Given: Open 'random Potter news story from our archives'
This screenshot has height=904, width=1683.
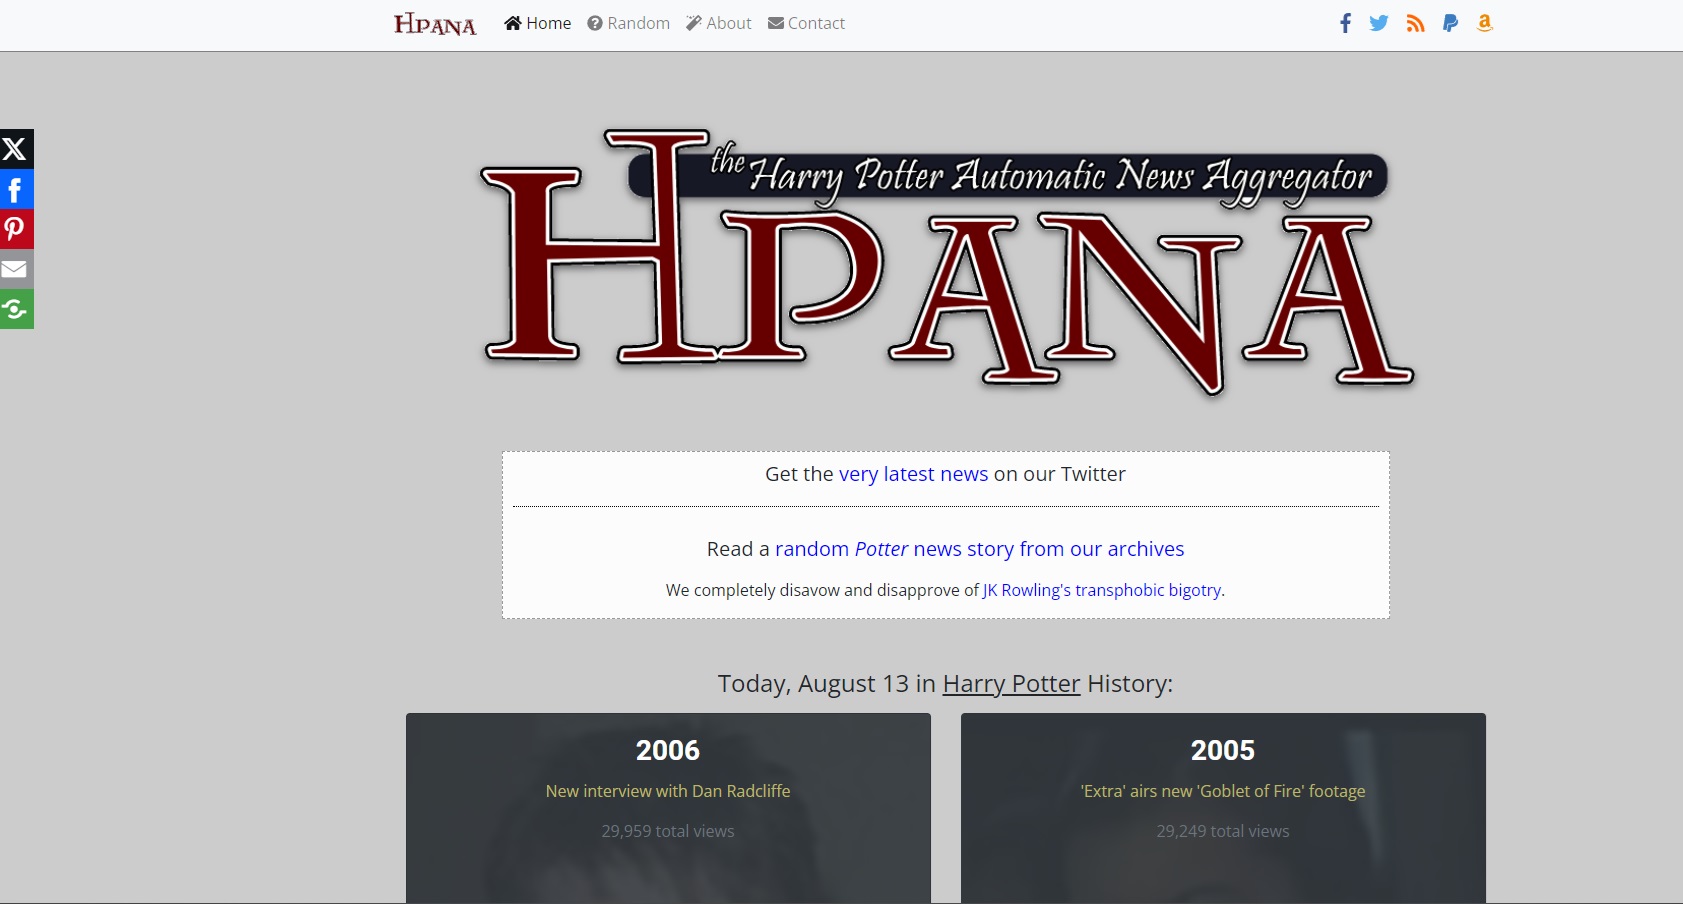Looking at the screenshot, I should [979, 549].
